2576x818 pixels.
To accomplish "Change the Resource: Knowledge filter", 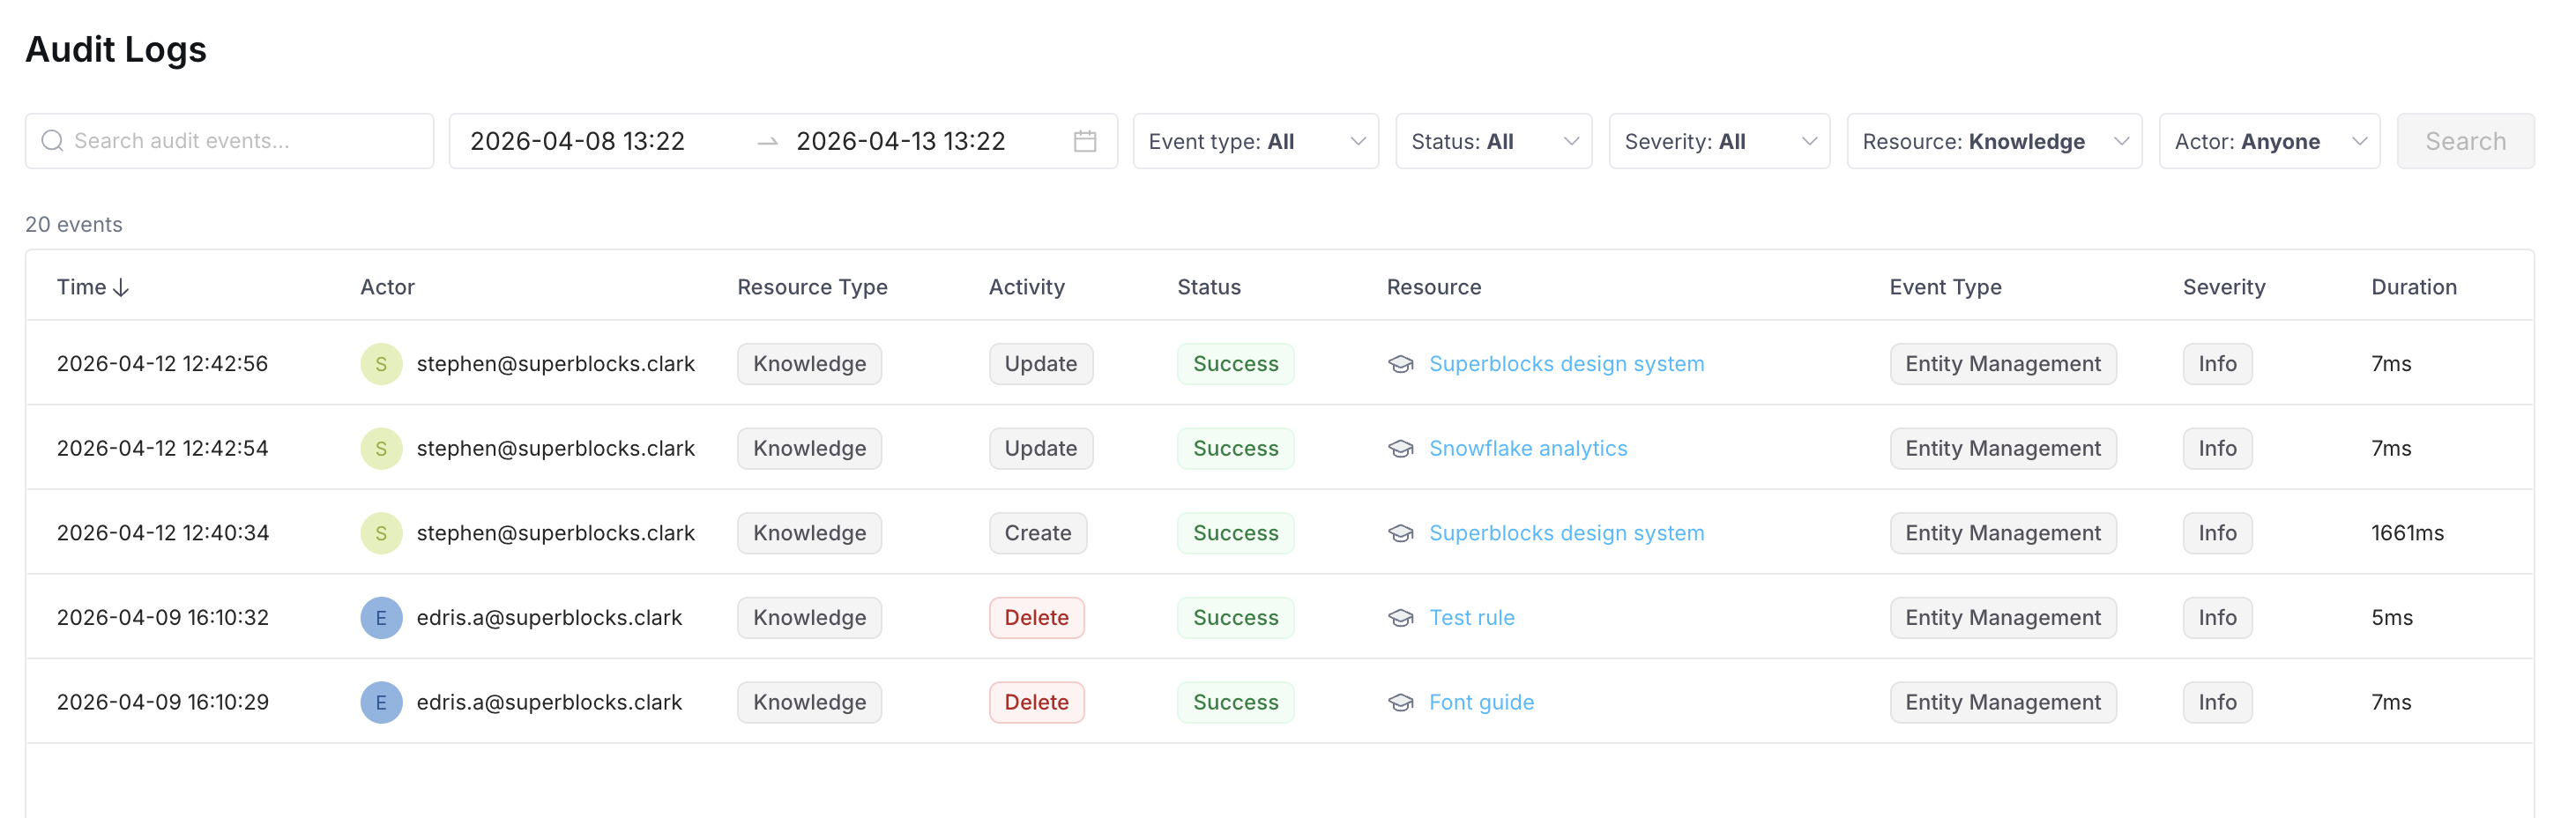I will point(1993,141).
